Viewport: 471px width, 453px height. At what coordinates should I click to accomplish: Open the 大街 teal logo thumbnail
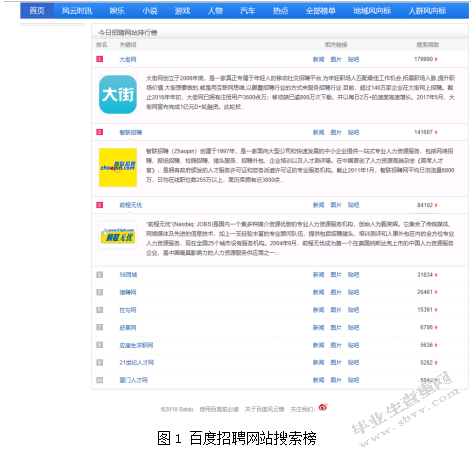[x=118, y=95]
